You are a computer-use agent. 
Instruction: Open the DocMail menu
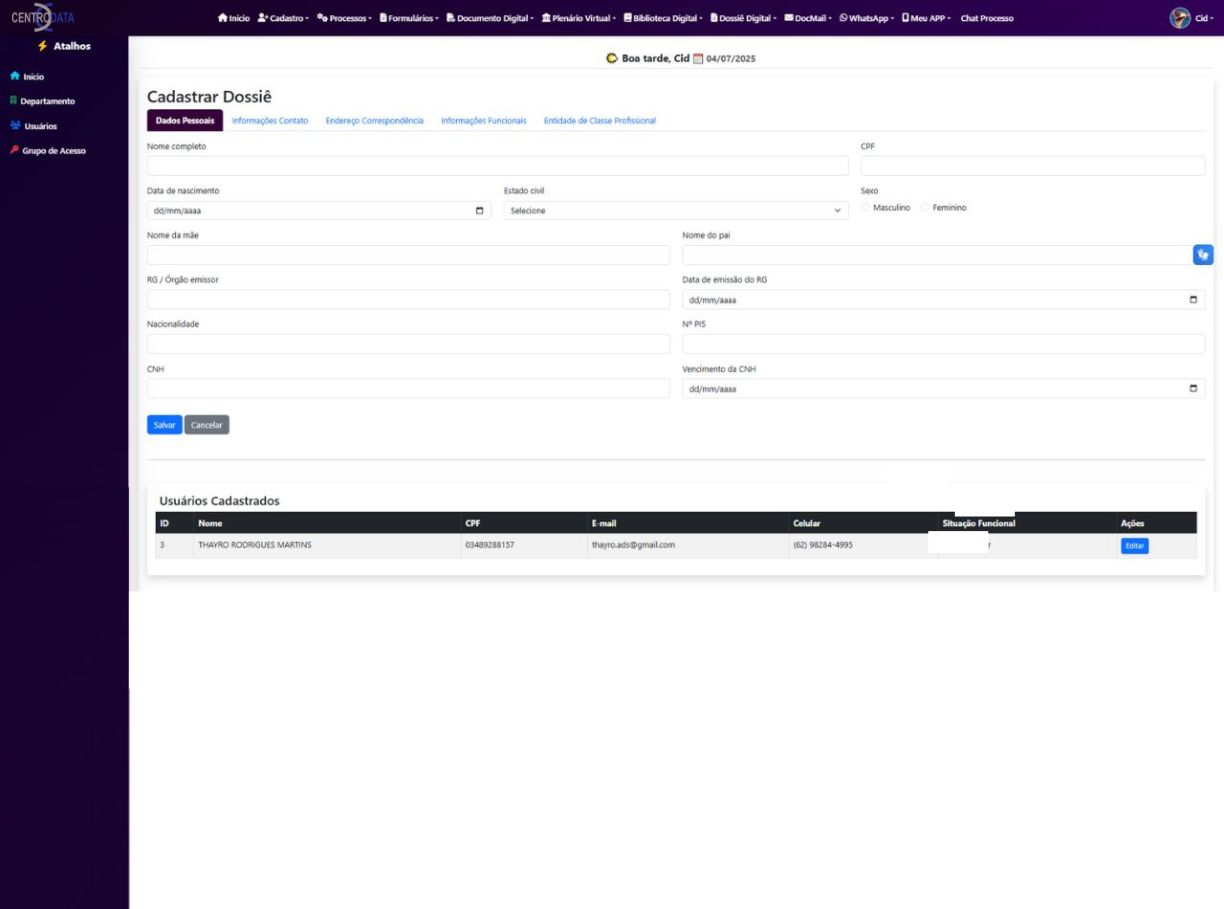(x=809, y=18)
